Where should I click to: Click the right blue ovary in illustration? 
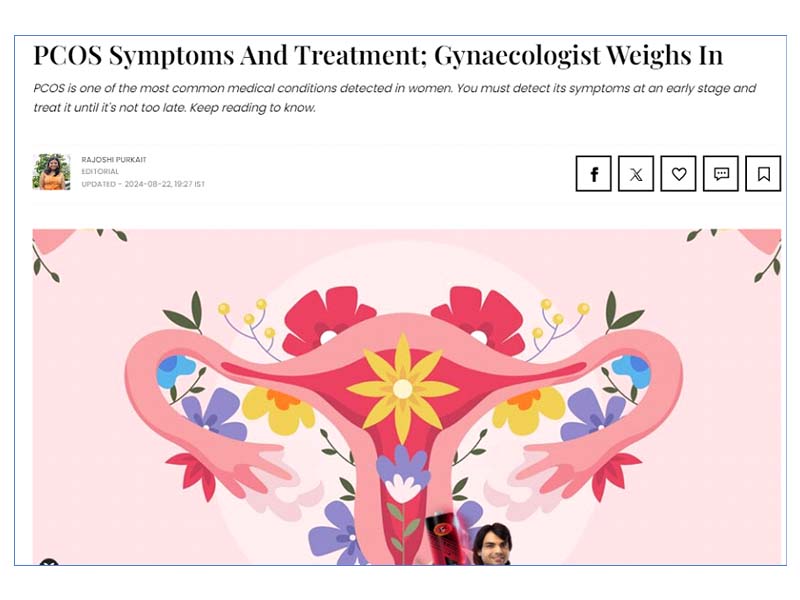click(x=631, y=371)
